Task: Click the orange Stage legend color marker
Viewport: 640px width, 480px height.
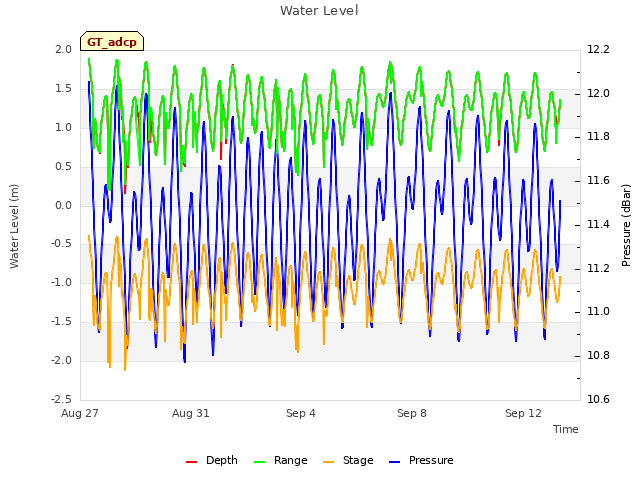Action: 328,462
